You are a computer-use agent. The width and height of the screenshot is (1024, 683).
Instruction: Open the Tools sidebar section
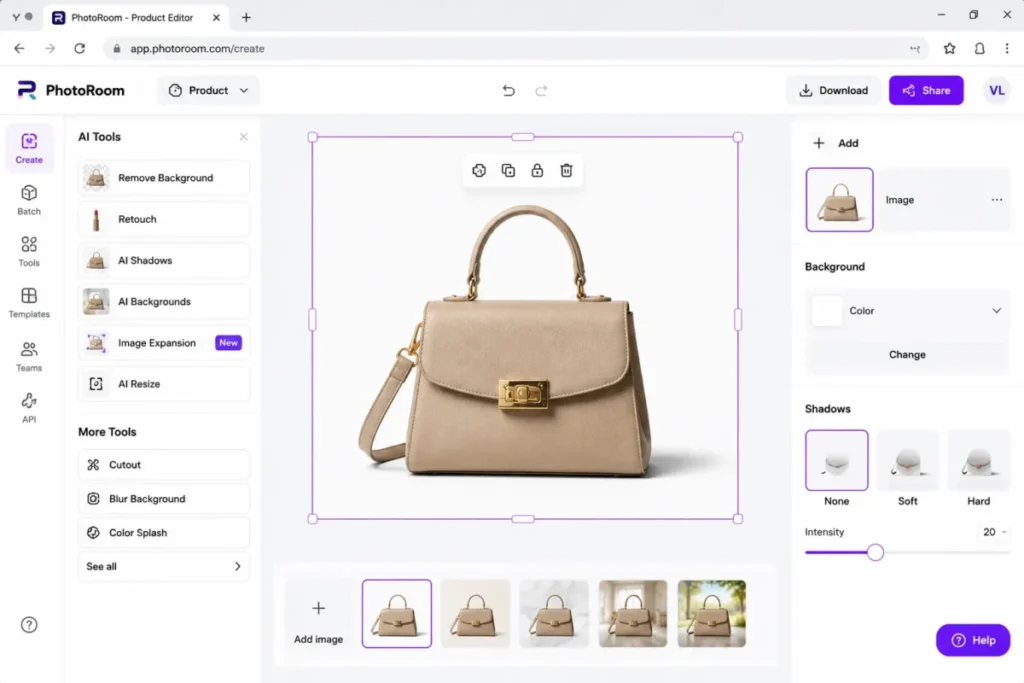tap(29, 251)
